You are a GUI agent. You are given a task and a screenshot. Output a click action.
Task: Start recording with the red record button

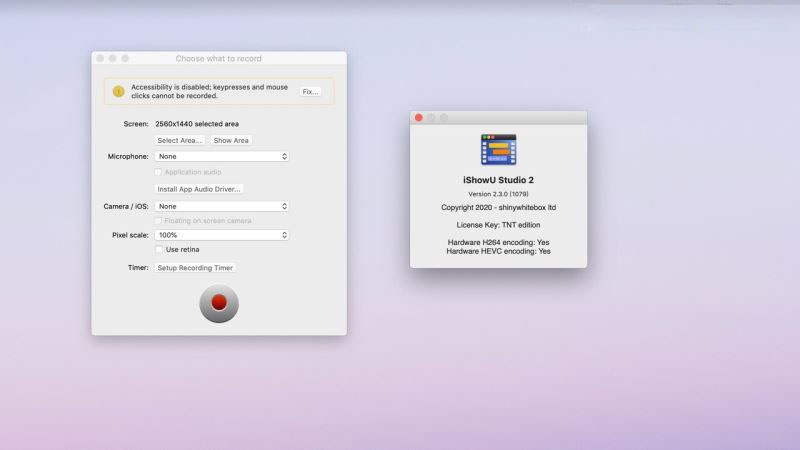(x=219, y=304)
